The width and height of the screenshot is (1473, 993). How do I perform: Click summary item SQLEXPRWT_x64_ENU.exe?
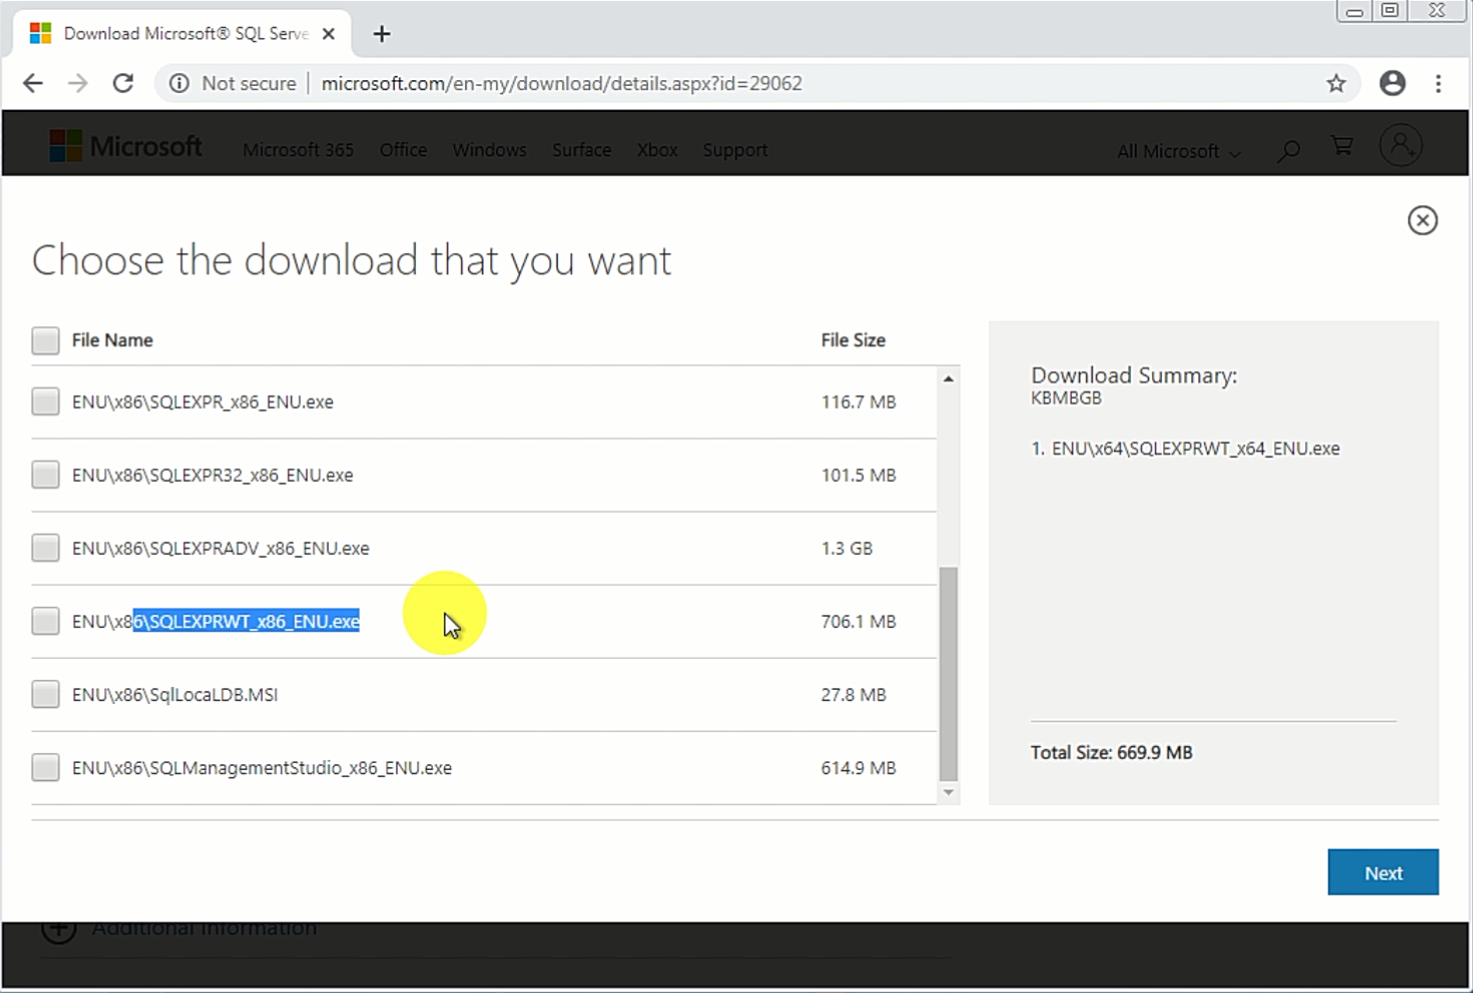pos(1195,449)
